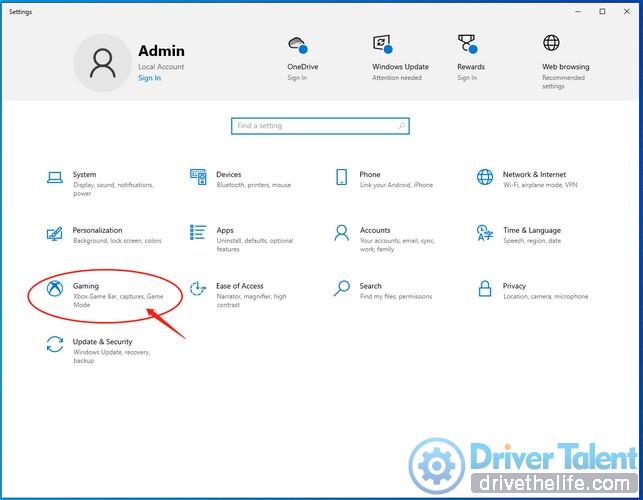Focus the Find a setting search box
Image resolution: width=643 pixels, height=500 pixels.
[320, 126]
